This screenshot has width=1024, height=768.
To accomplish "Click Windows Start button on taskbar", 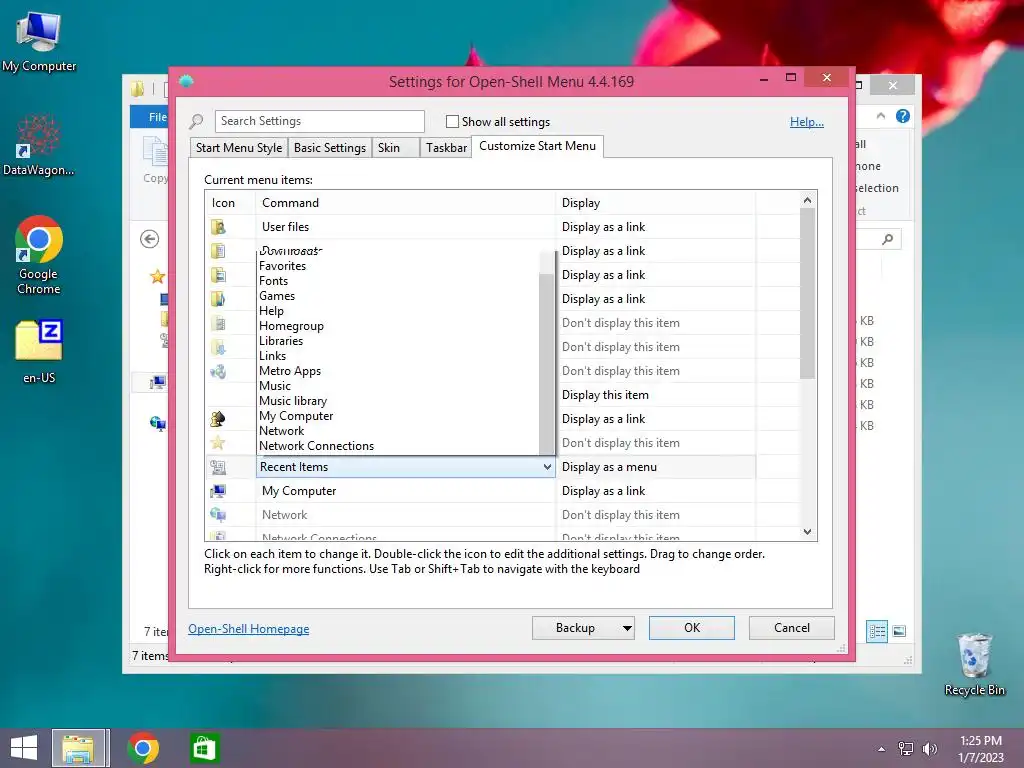I will 24,748.
